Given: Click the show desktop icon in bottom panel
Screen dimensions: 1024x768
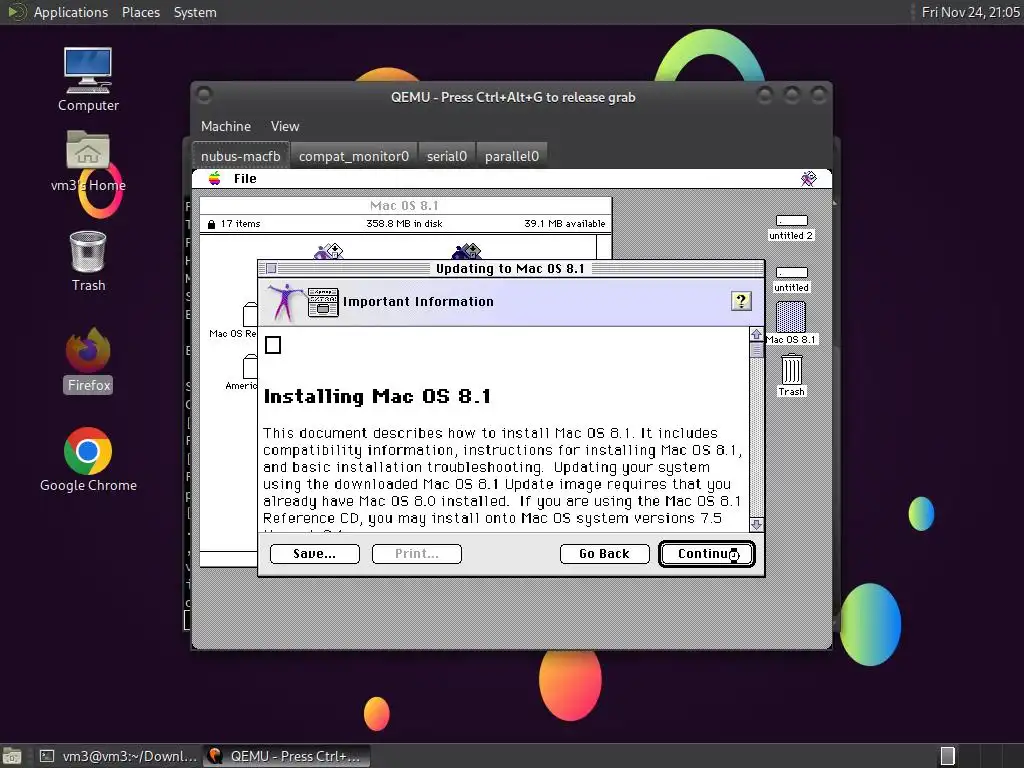Looking at the screenshot, I should [x=12, y=756].
